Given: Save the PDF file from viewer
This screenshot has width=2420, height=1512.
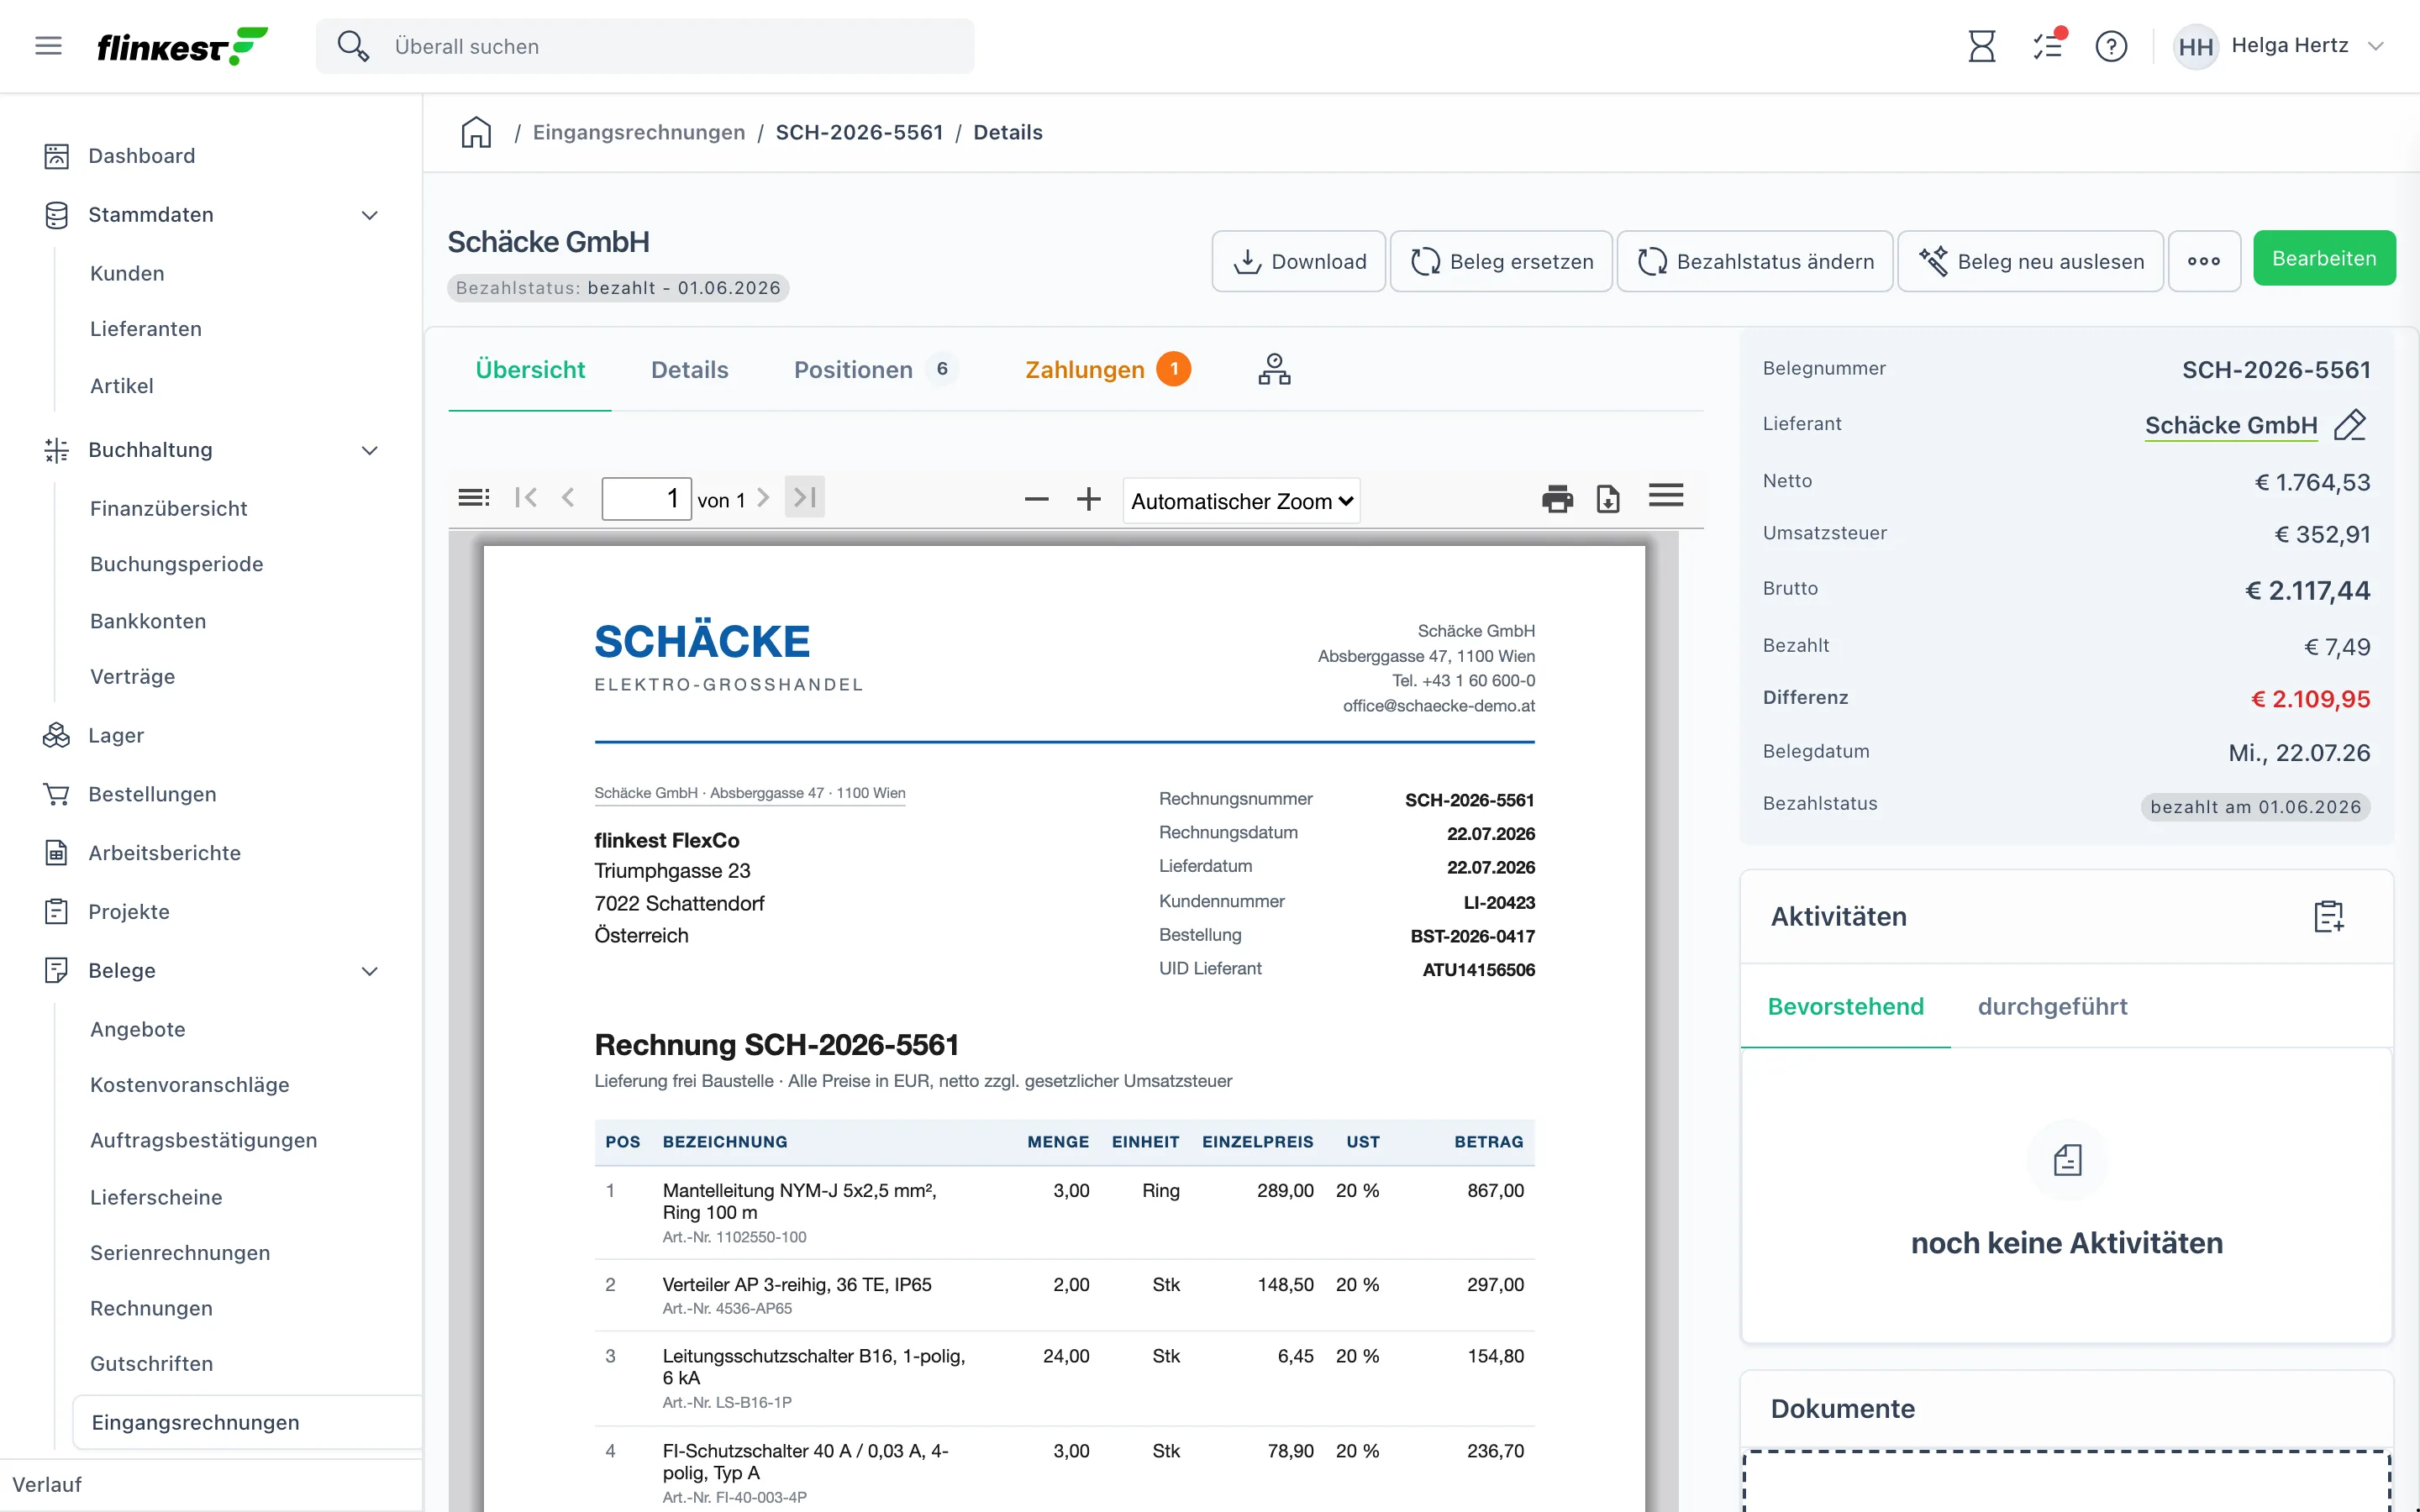Looking at the screenshot, I should 1608,498.
